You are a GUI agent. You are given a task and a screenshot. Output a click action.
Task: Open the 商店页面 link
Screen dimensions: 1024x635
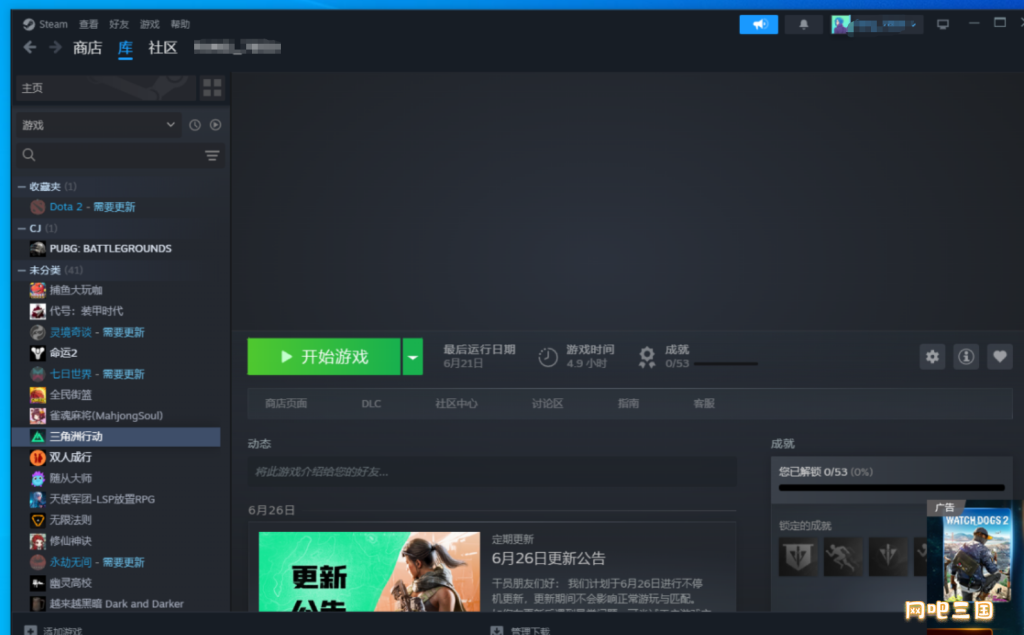point(286,404)
